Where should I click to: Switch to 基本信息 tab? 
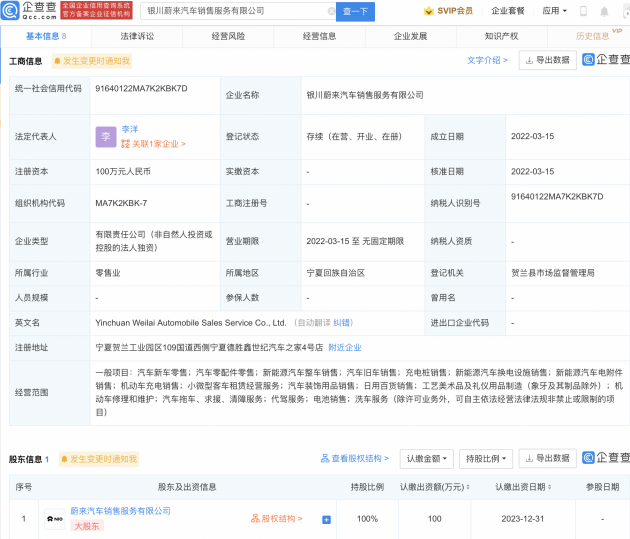(46, 37)
